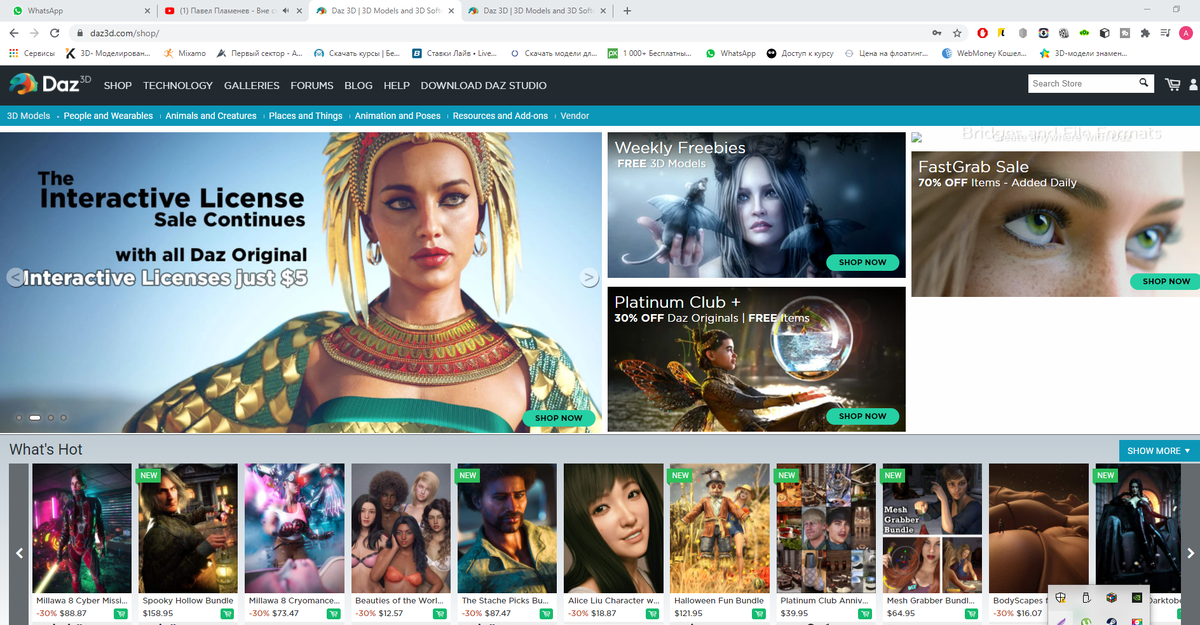Open Places and Things category
1200x625 pixels.
click(x=306, y=116)
